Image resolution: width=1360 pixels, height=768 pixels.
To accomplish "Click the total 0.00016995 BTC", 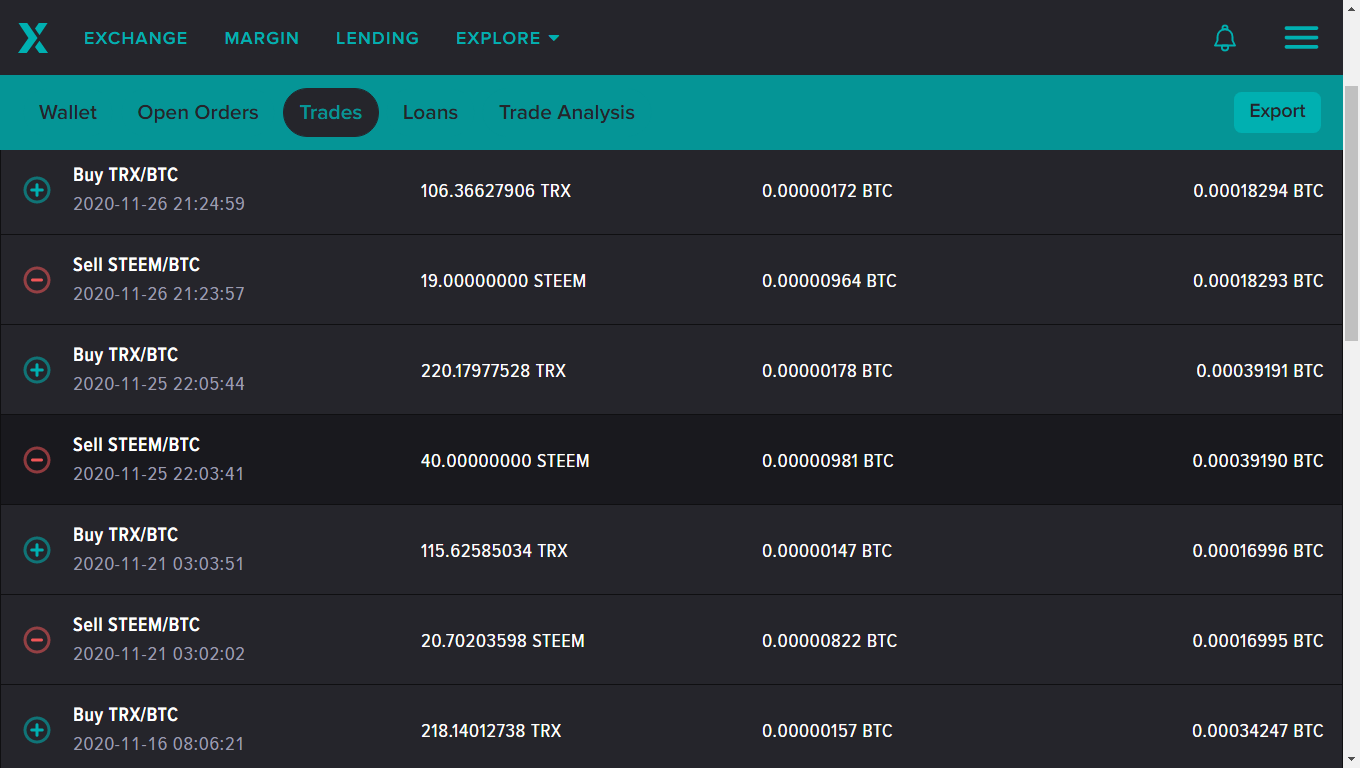I will (x=1258, y=640).
